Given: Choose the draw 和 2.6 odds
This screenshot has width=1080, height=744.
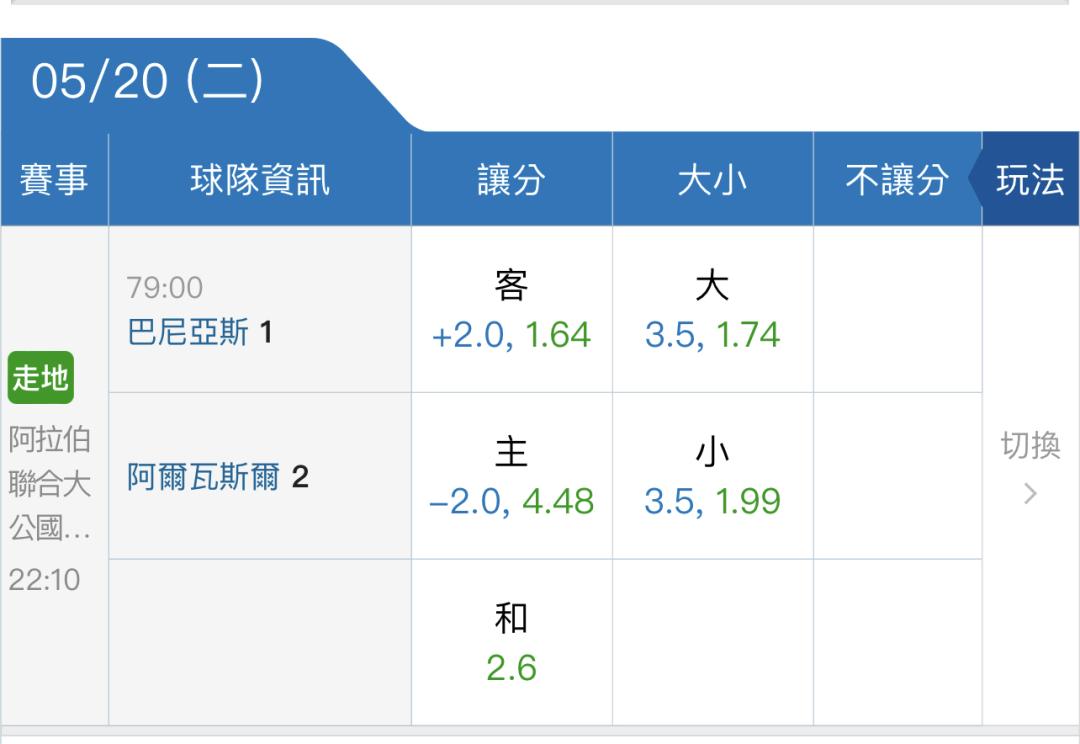Looking at the screenshot, I should [x=512, y=643].
